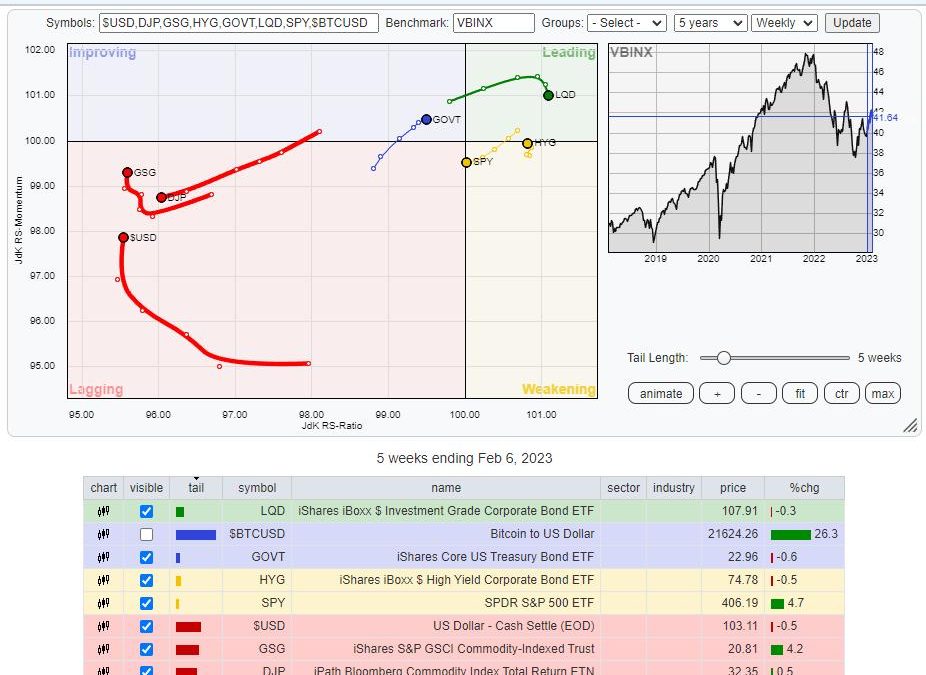Click the Update button
Image resolution: width=926 pixels, height=675 pixels.
point(852,23)
